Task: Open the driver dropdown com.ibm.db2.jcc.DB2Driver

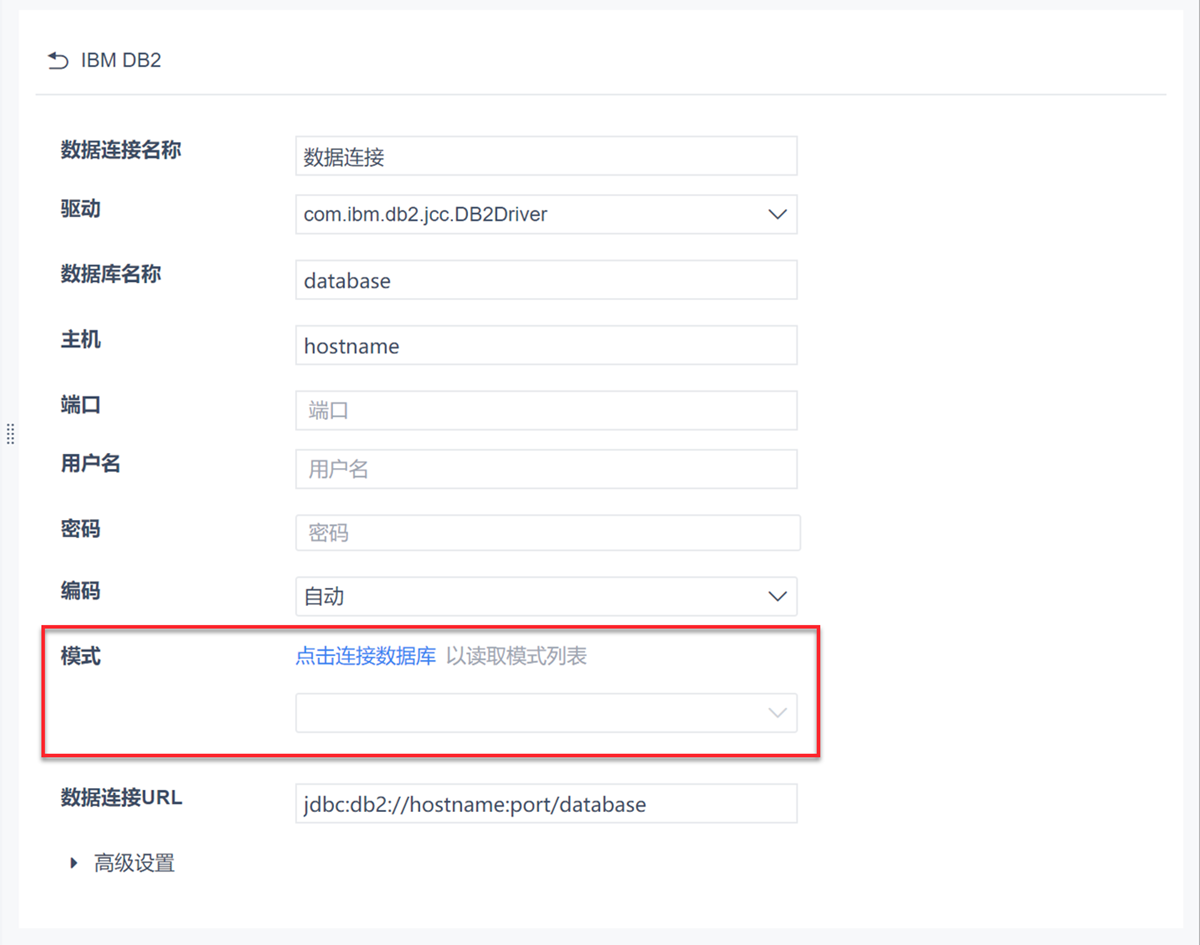Action: pos(546,214)
